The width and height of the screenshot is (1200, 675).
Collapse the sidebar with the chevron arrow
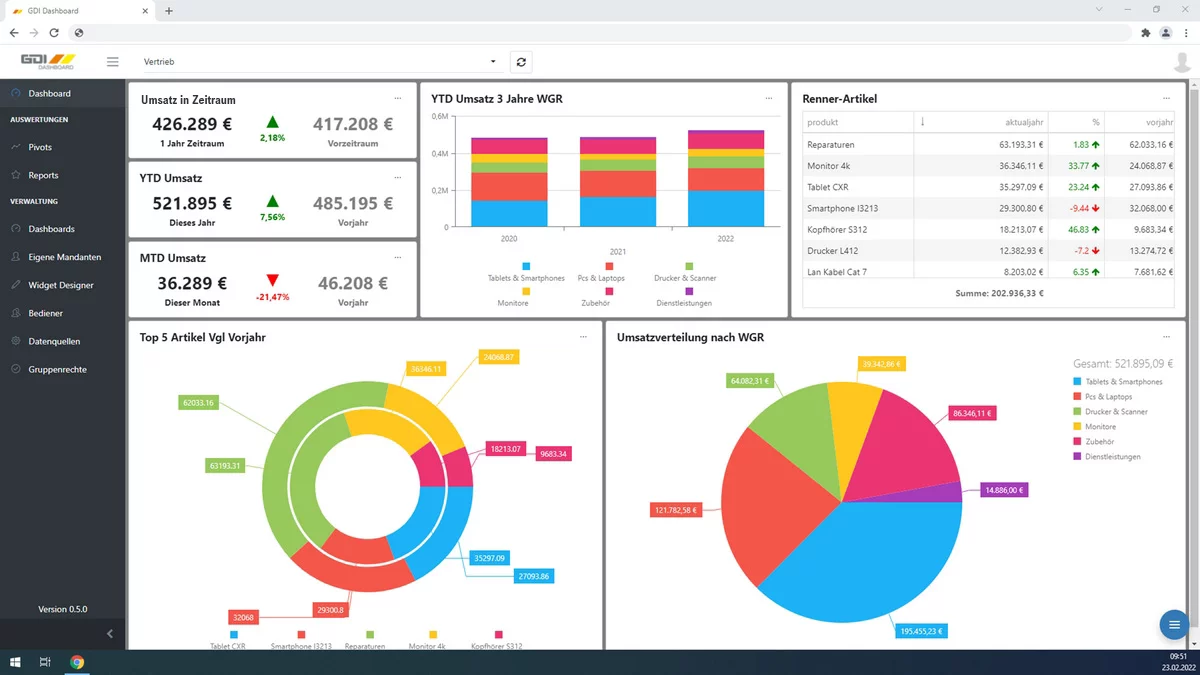(x=110, y=634)
